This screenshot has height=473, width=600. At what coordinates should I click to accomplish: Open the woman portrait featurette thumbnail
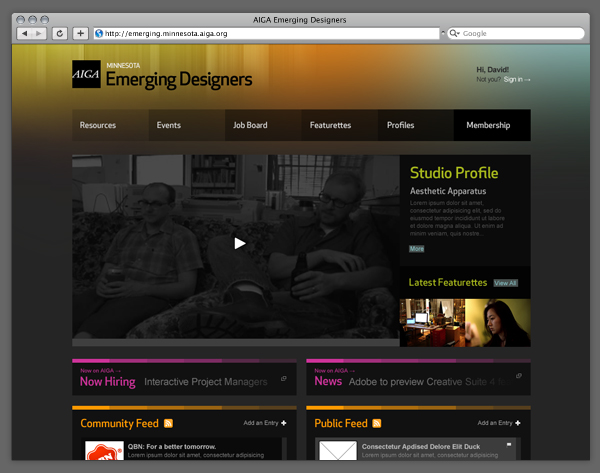click(498, 323)
